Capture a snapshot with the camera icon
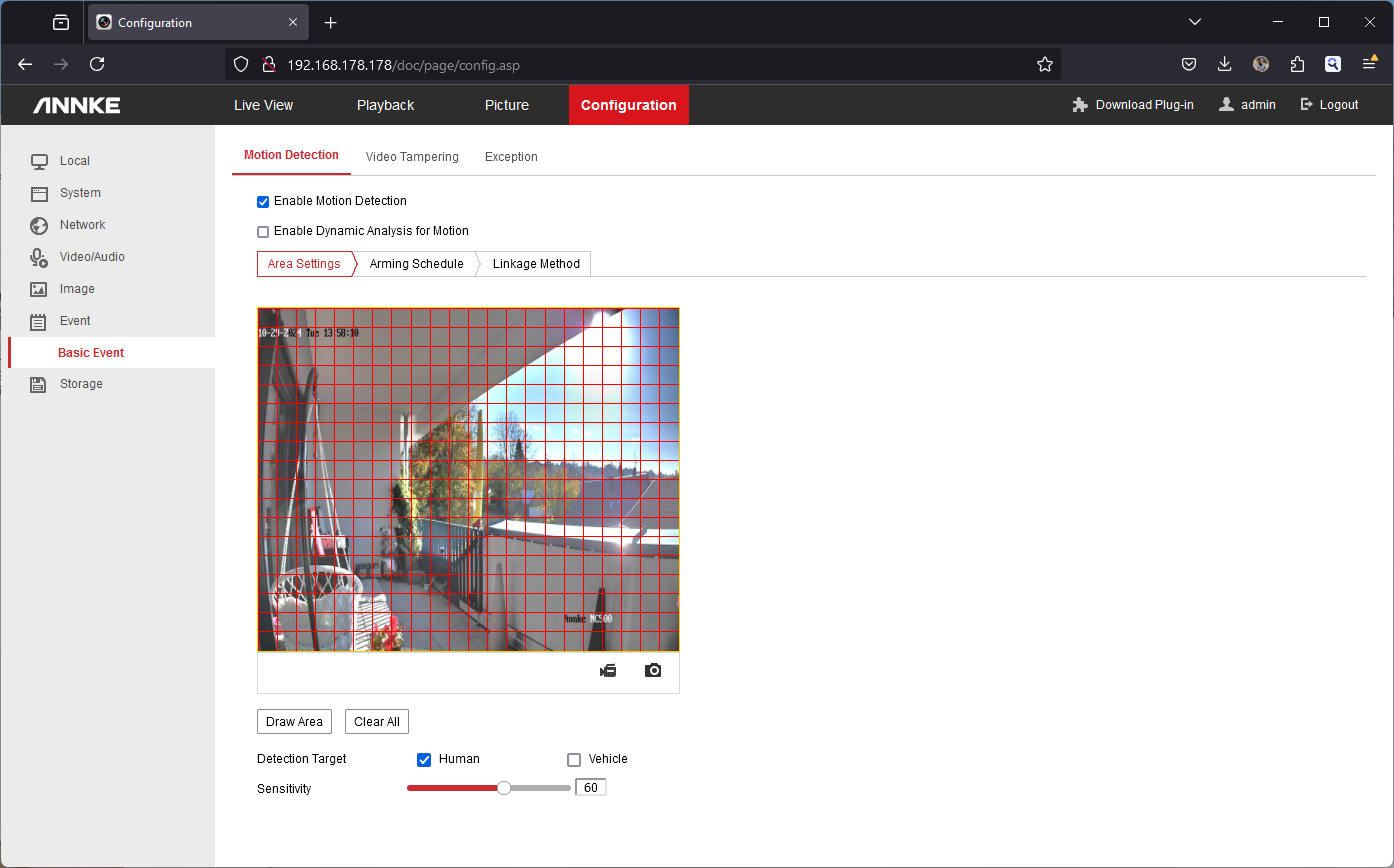 (653, 671)
